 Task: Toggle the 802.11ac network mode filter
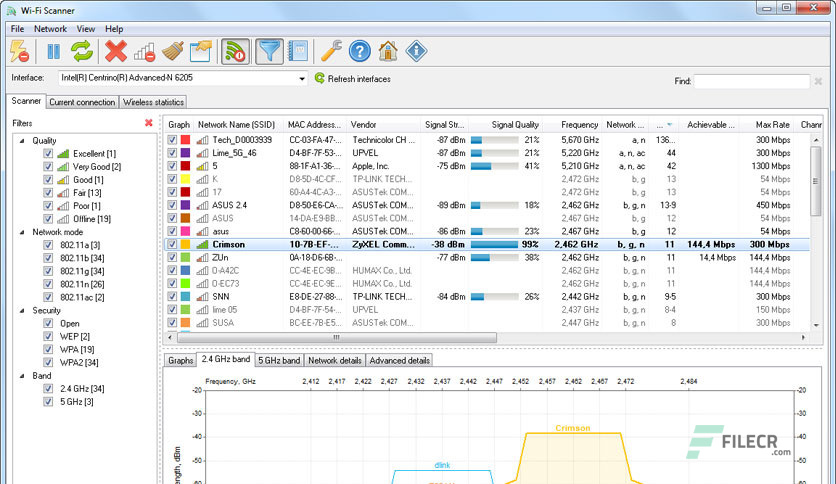[48, 297]
